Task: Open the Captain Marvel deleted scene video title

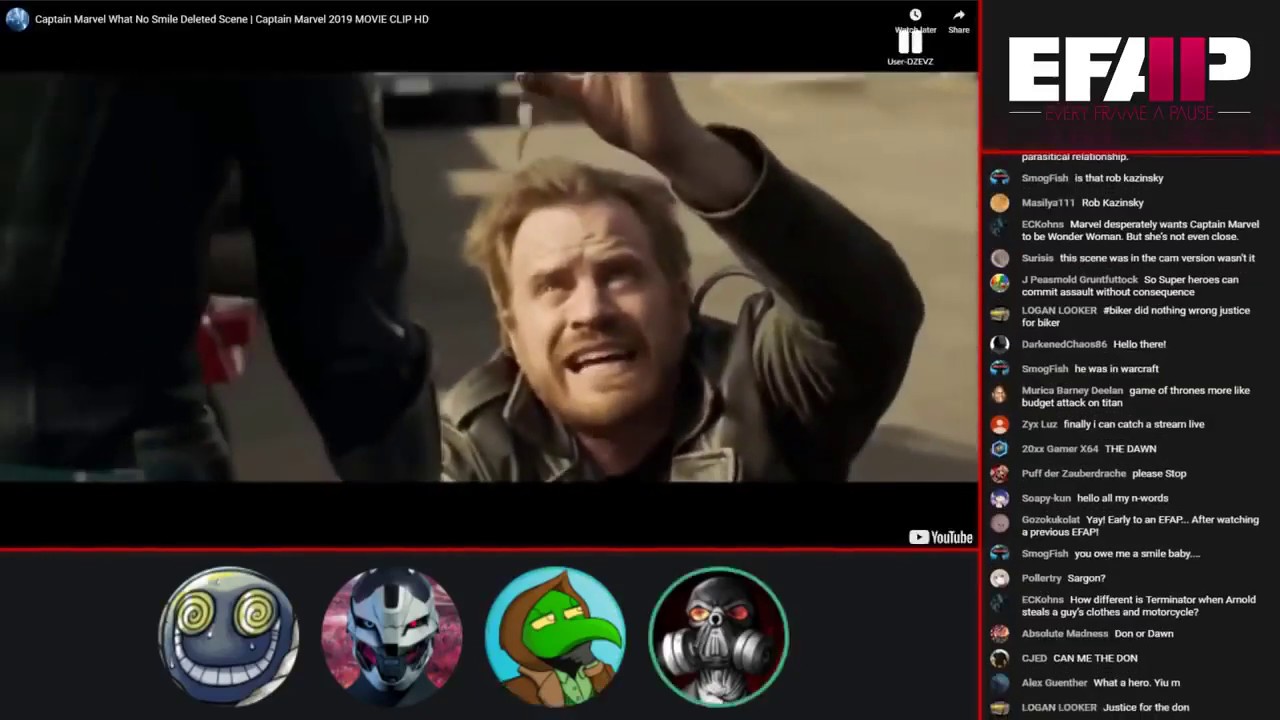Action: click(232, 19)
